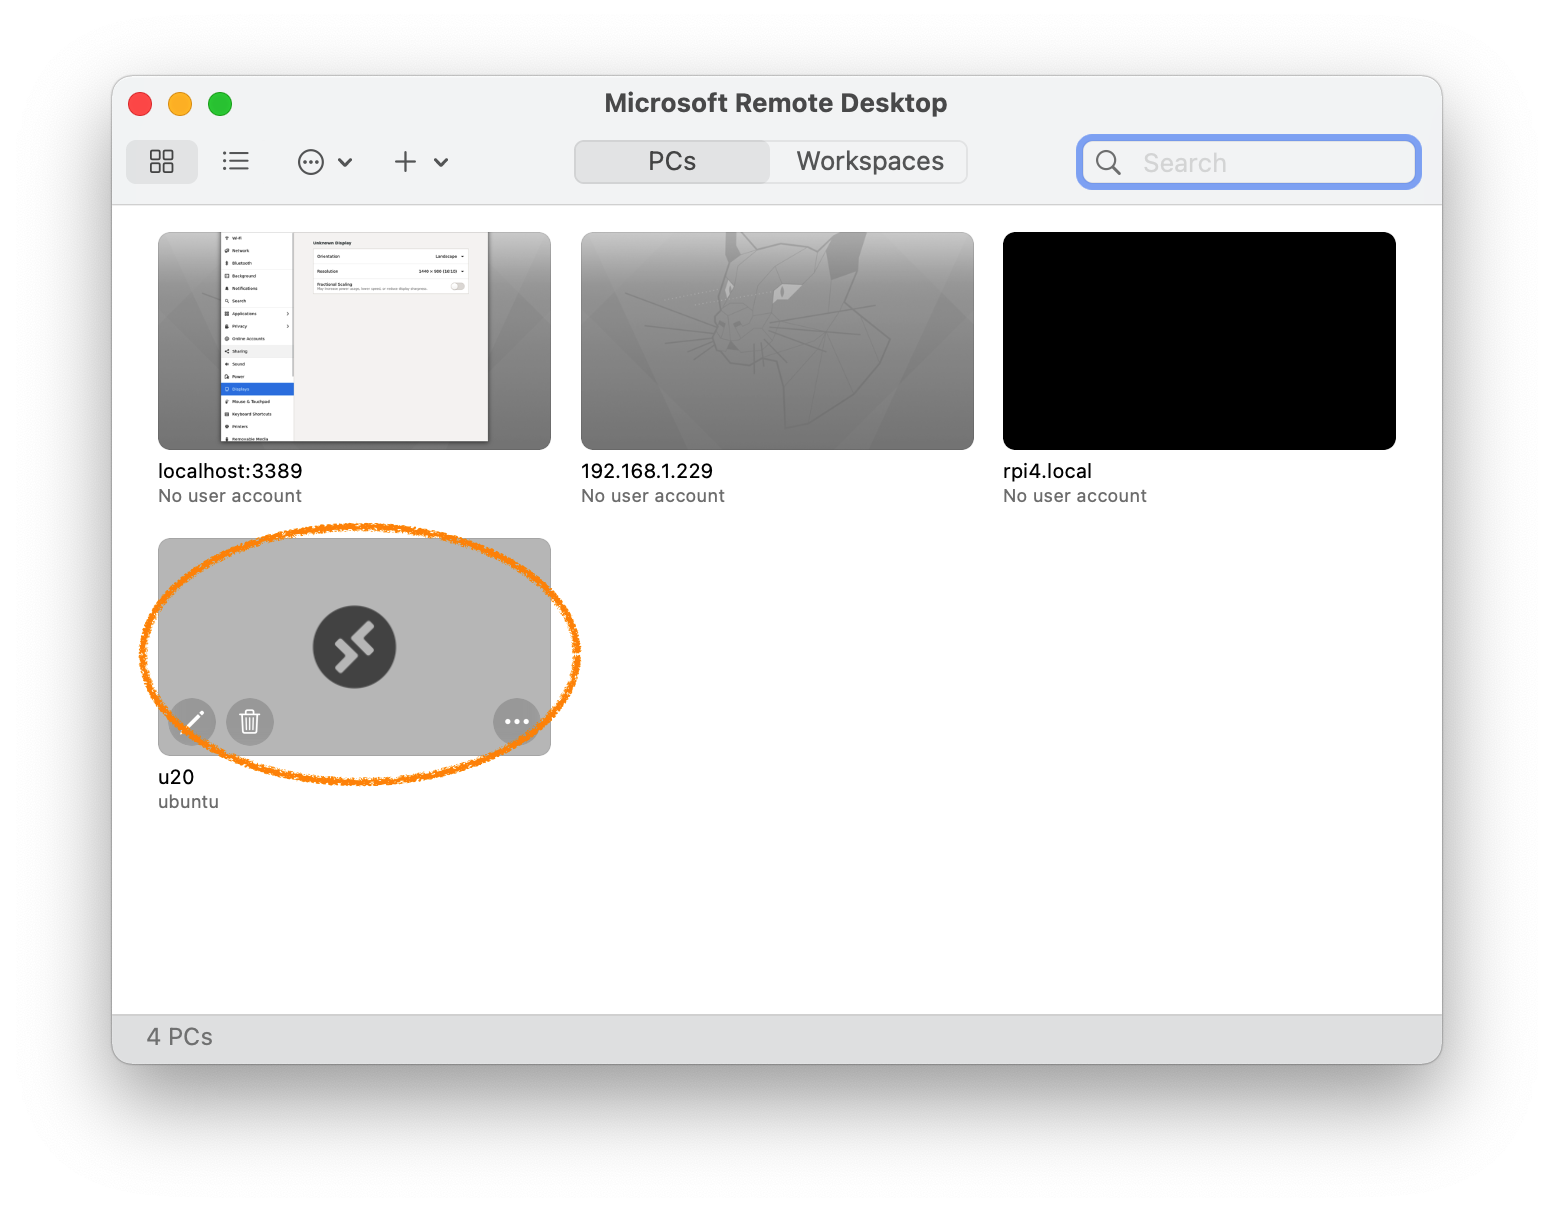
Task: Open the circled ellipsis actions menu
Action: pos(311,162)
